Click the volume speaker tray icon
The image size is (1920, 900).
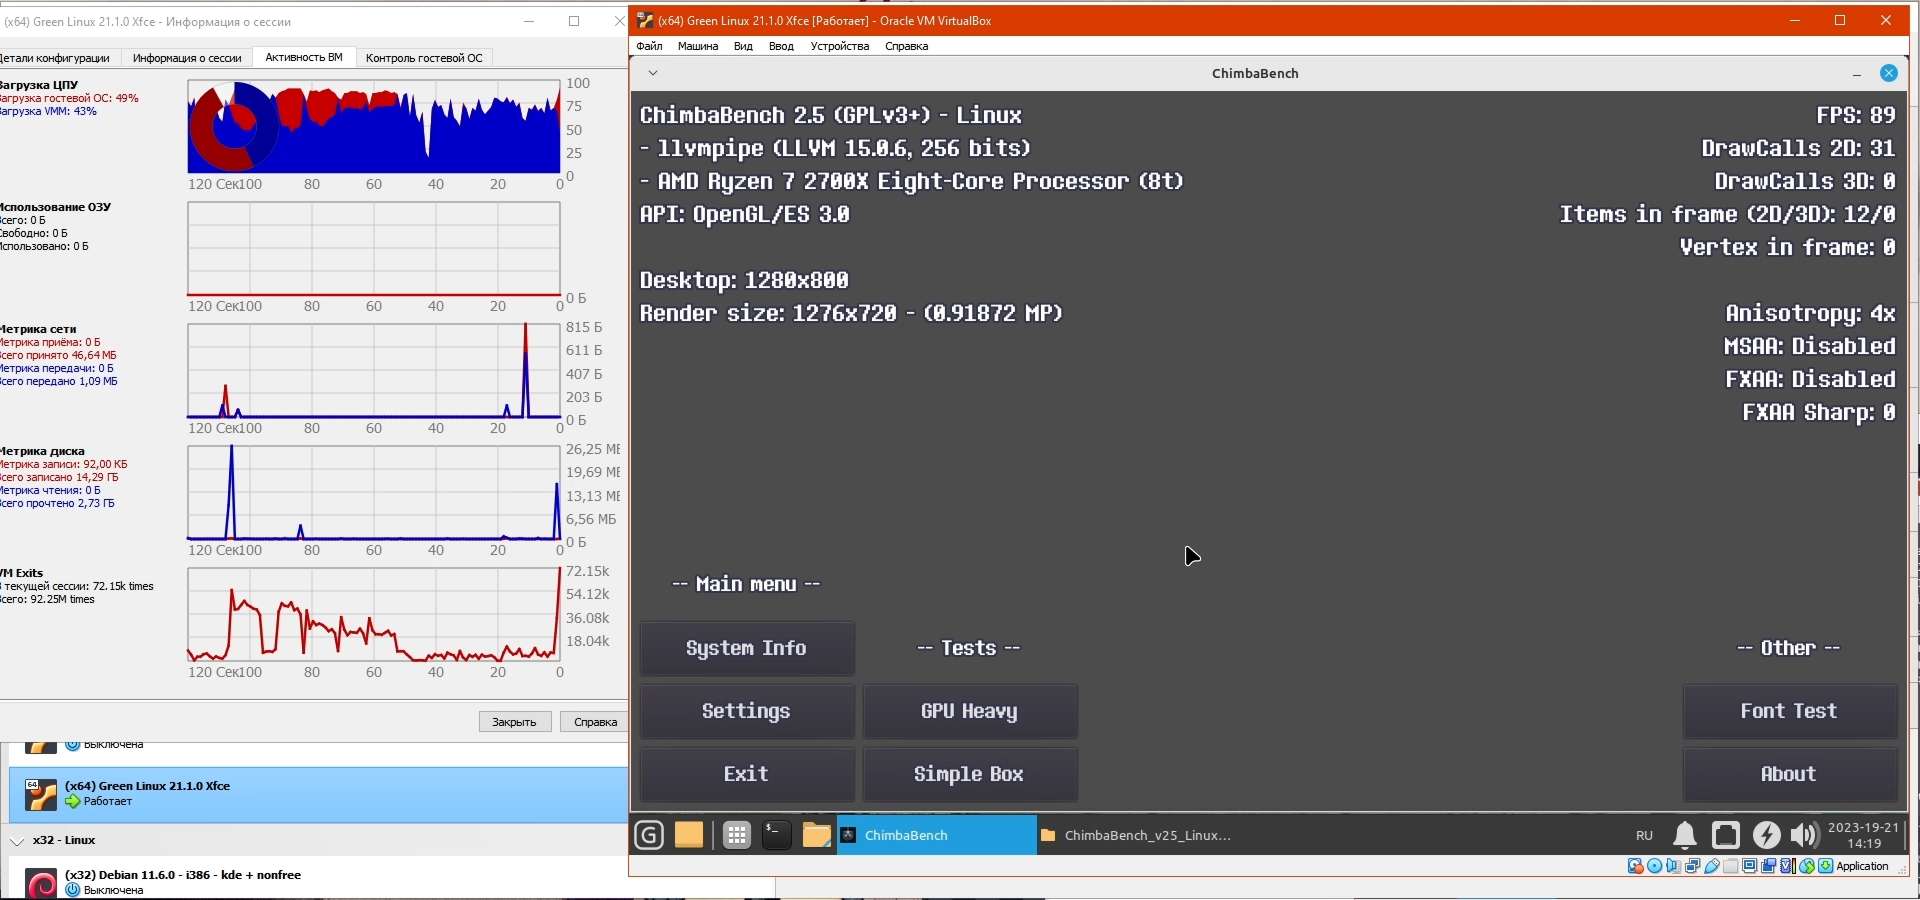click(1804, 835)
